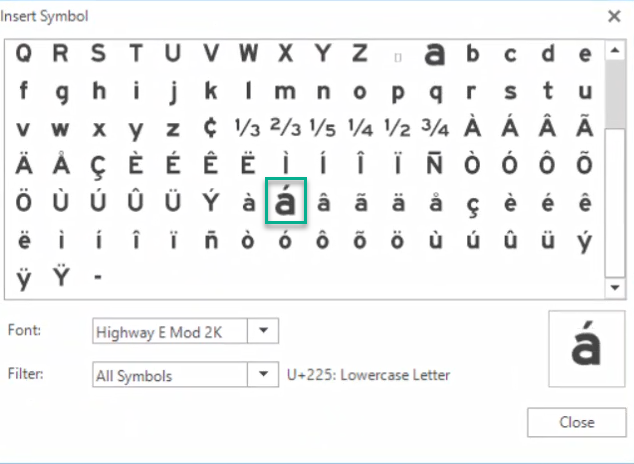Image resolution: width=634 pixels, height=464 pixels.
Task: Click the uppercase N with tilde
Action: [x=435, y=165]
